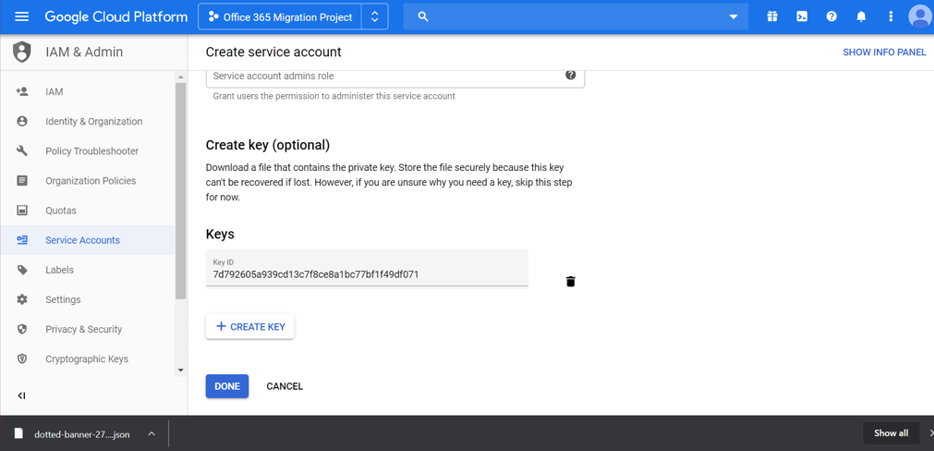Click the user account avatar
934x451 pixels.
(919, 17)
